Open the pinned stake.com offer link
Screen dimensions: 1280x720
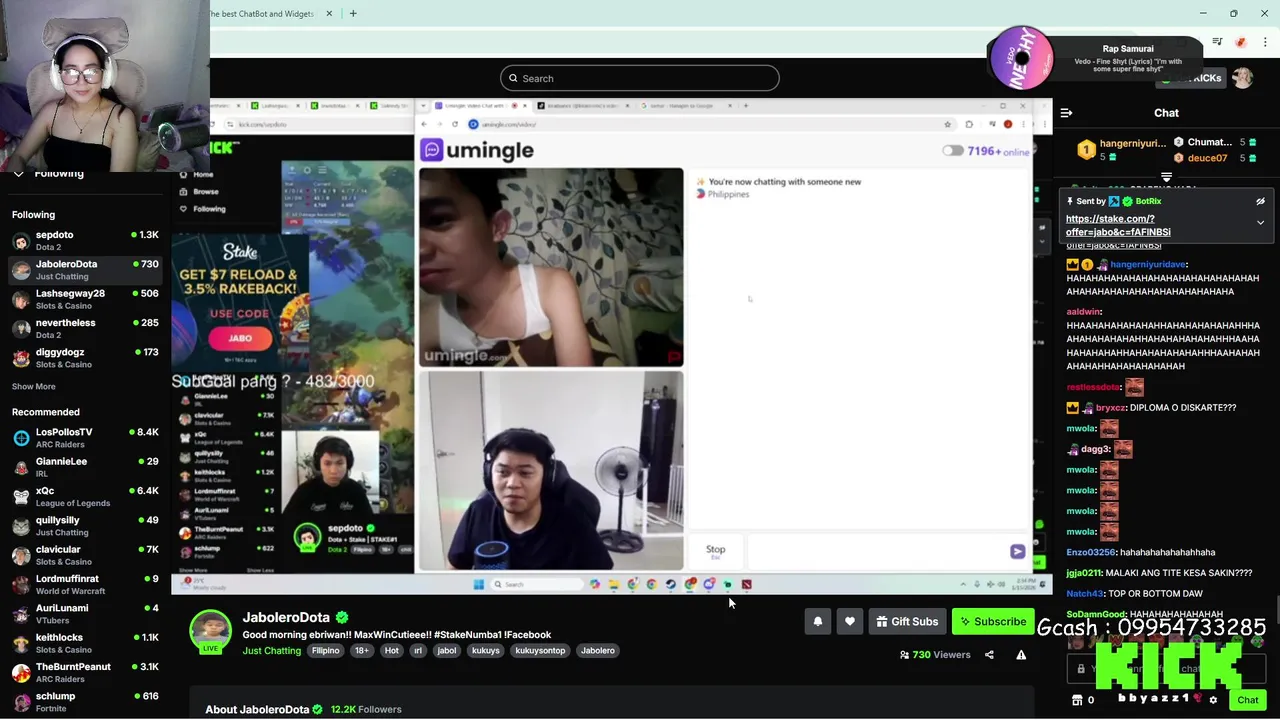[x=1118, y=225]
